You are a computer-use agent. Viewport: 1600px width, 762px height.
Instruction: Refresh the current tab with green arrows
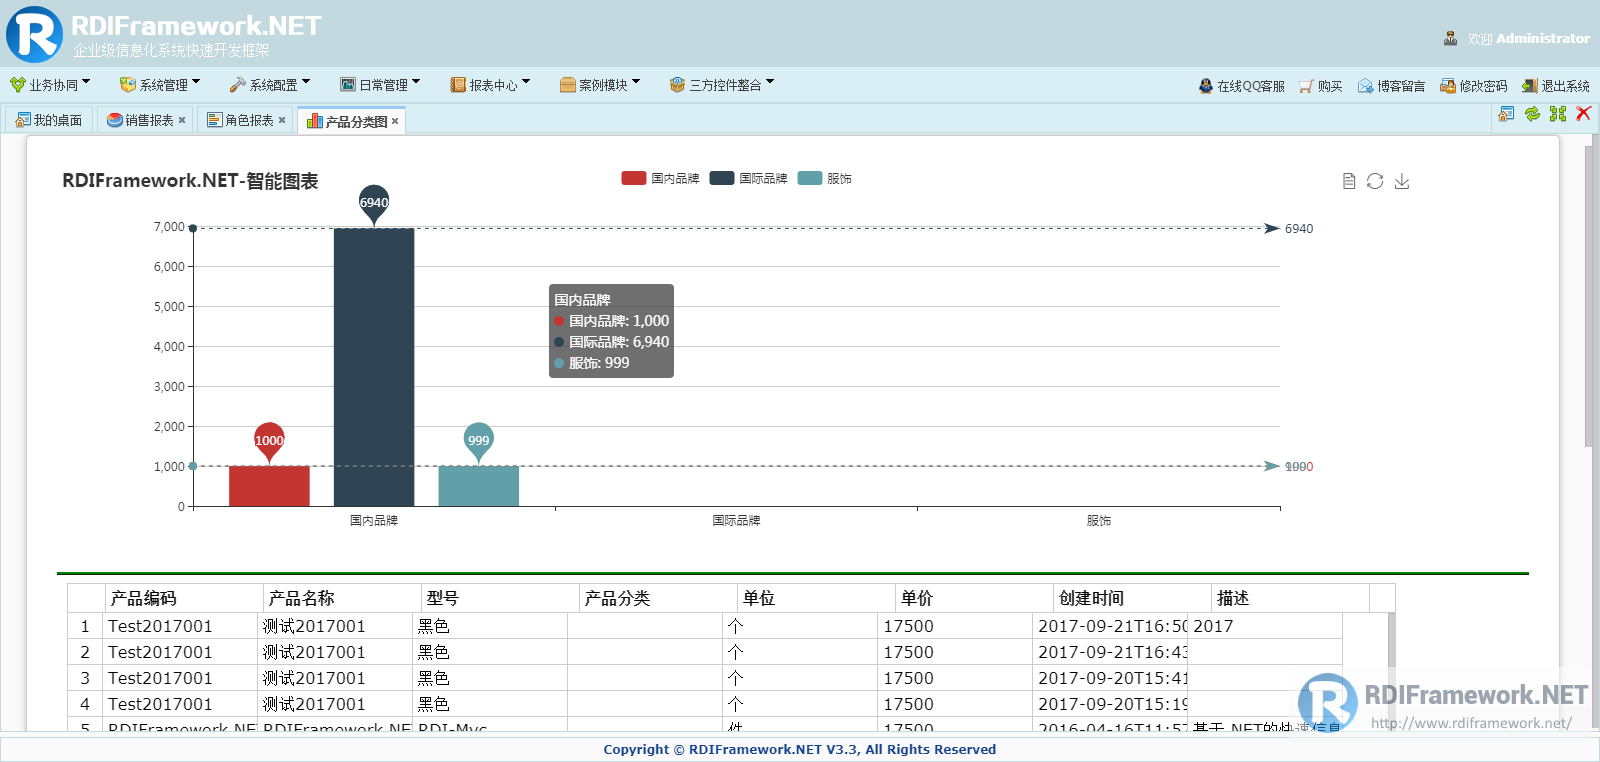click(x=1532, y=114)
